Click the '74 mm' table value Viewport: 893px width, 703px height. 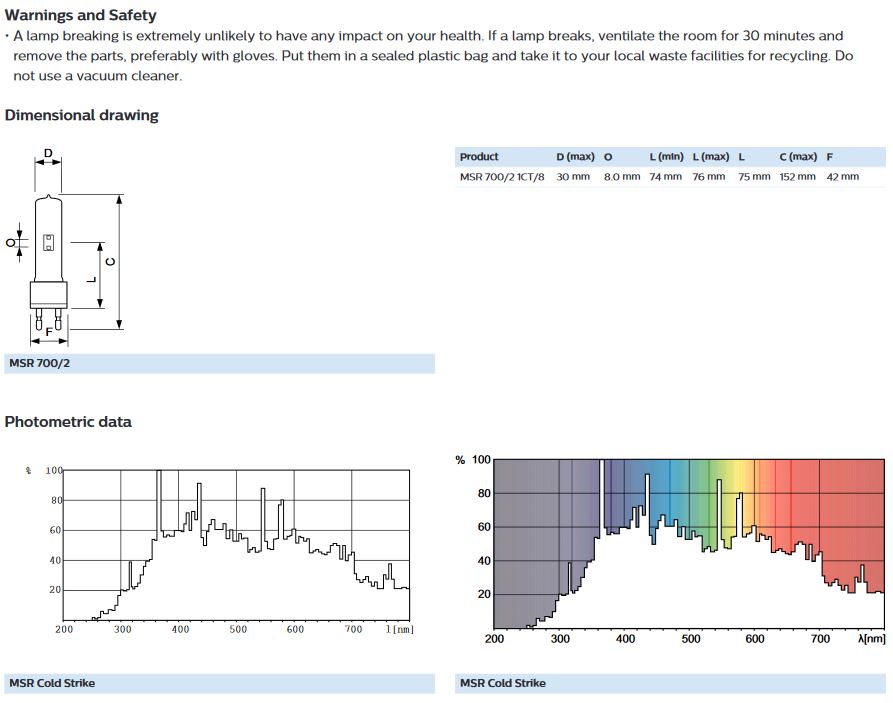665,177
